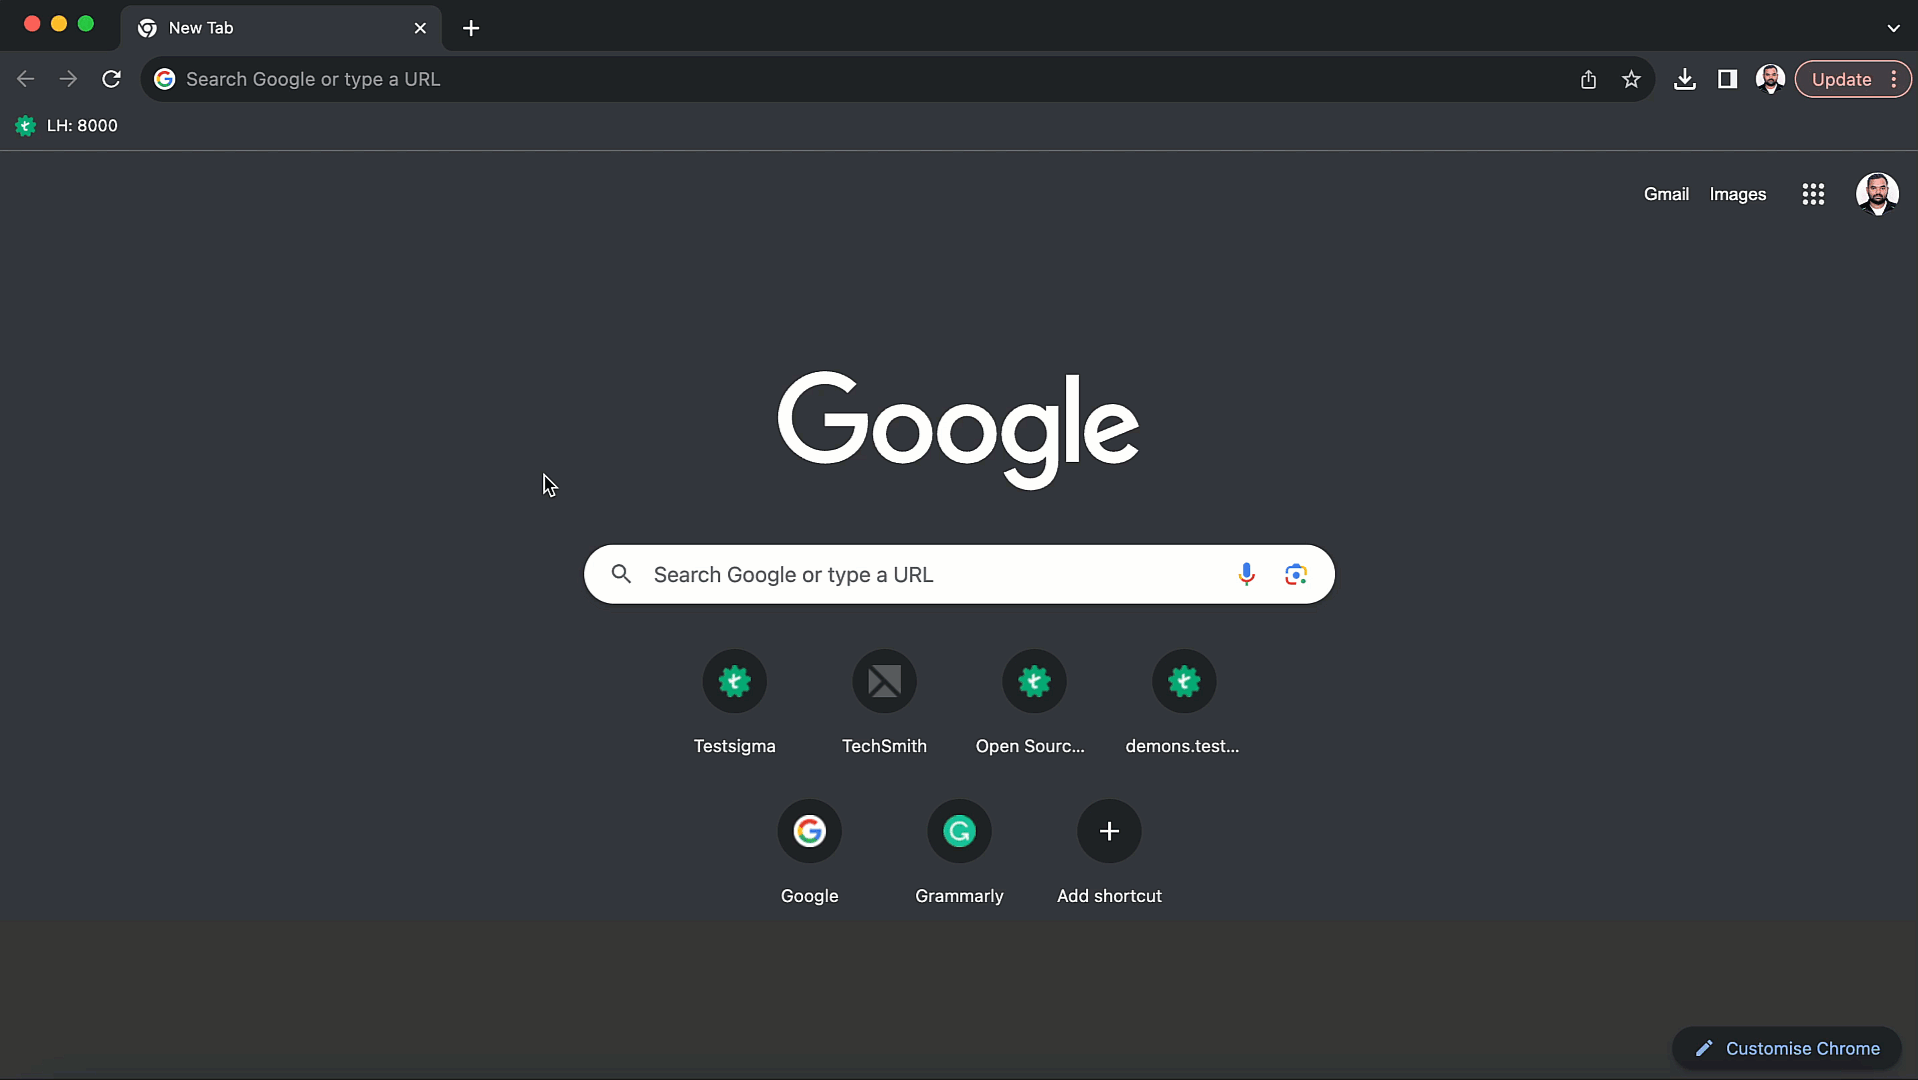Image resolution: width=1918 pixels, height=1080 pixels.
Task: Bookmark this tab with the star icon
Action: tap(1631, 79)
